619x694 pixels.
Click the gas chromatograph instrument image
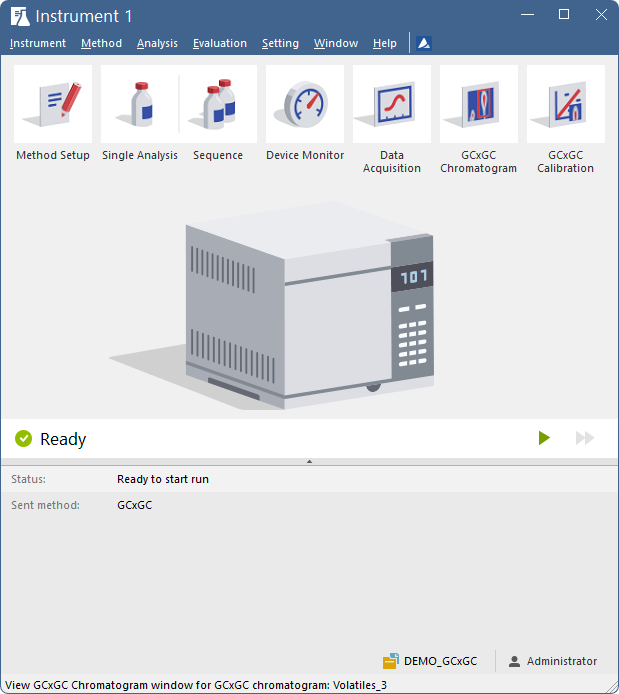[x=310, y=305]
